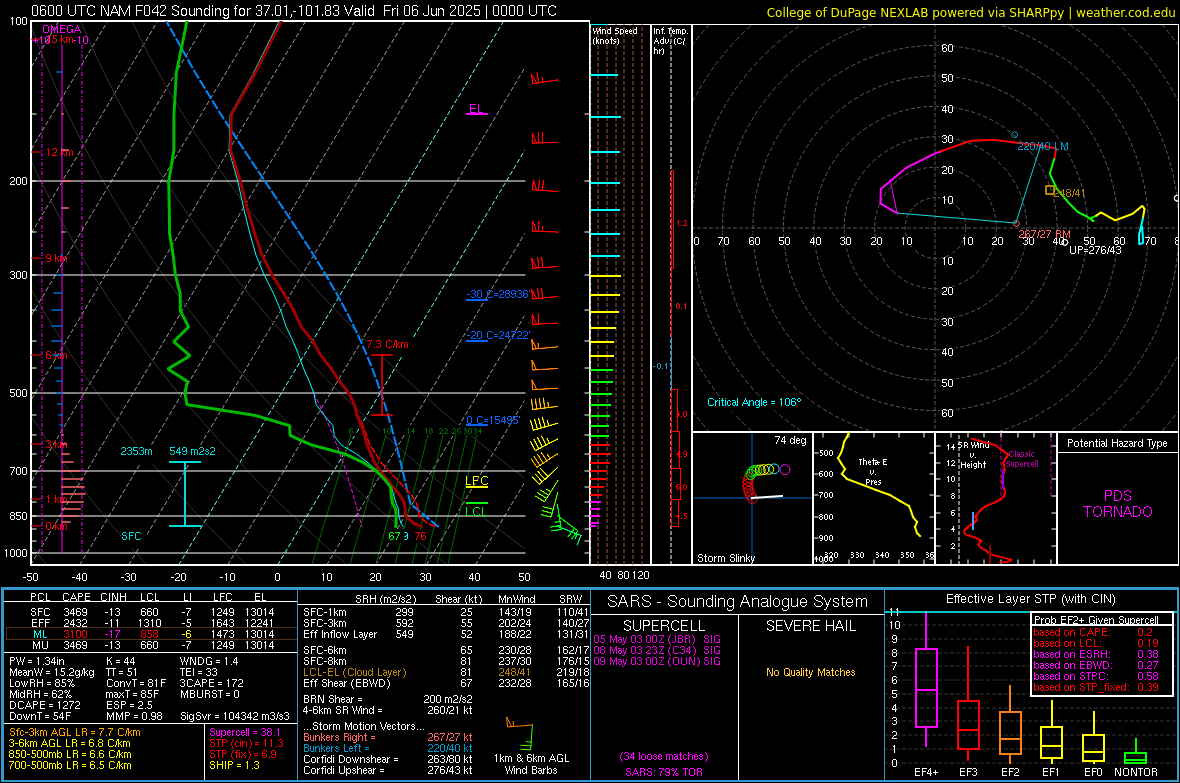Click the Supercell = 38.1 composite value
This screenshot has width=1180, height=783.
click(x=245, y=732)
